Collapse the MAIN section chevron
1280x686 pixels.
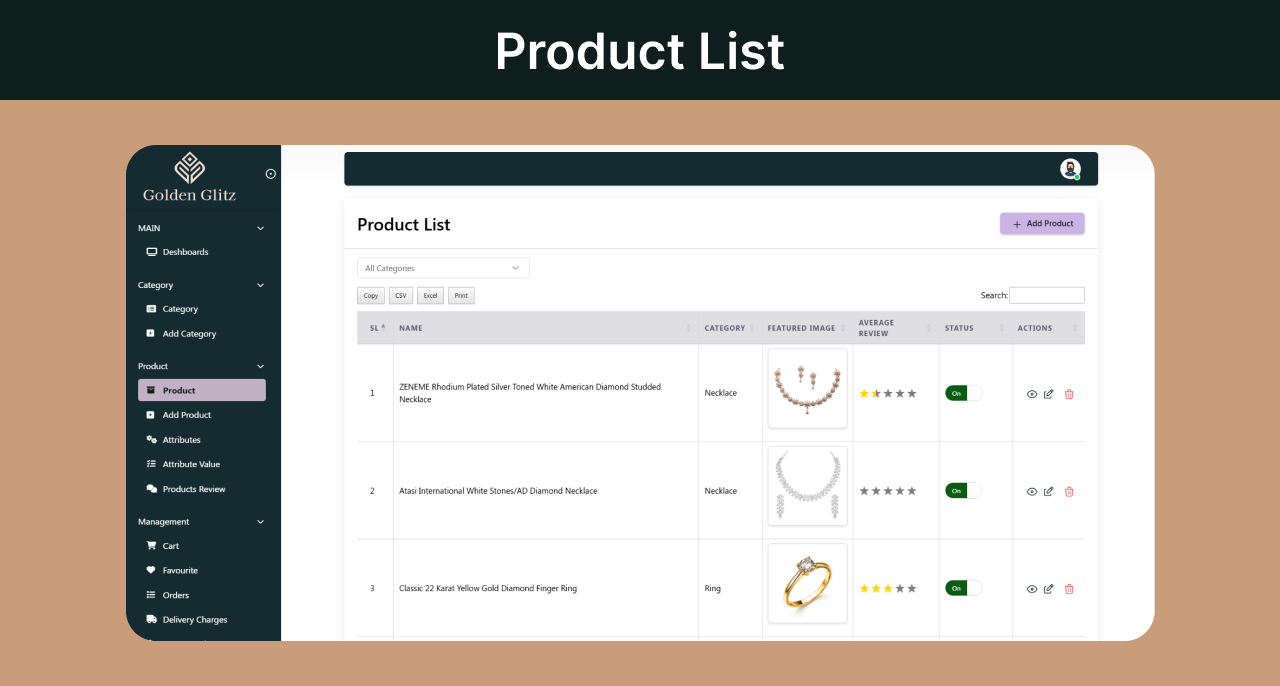[260, 228]
